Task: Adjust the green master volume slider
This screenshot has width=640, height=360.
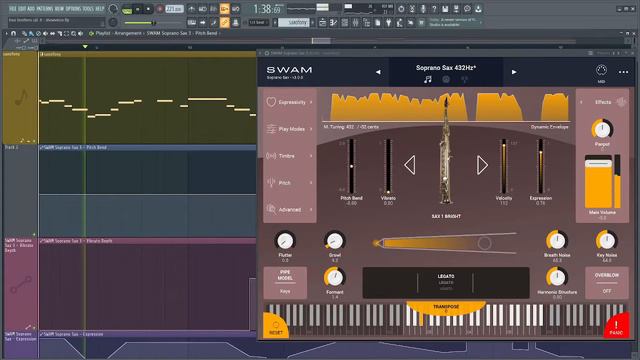Action: pos(140,23)
